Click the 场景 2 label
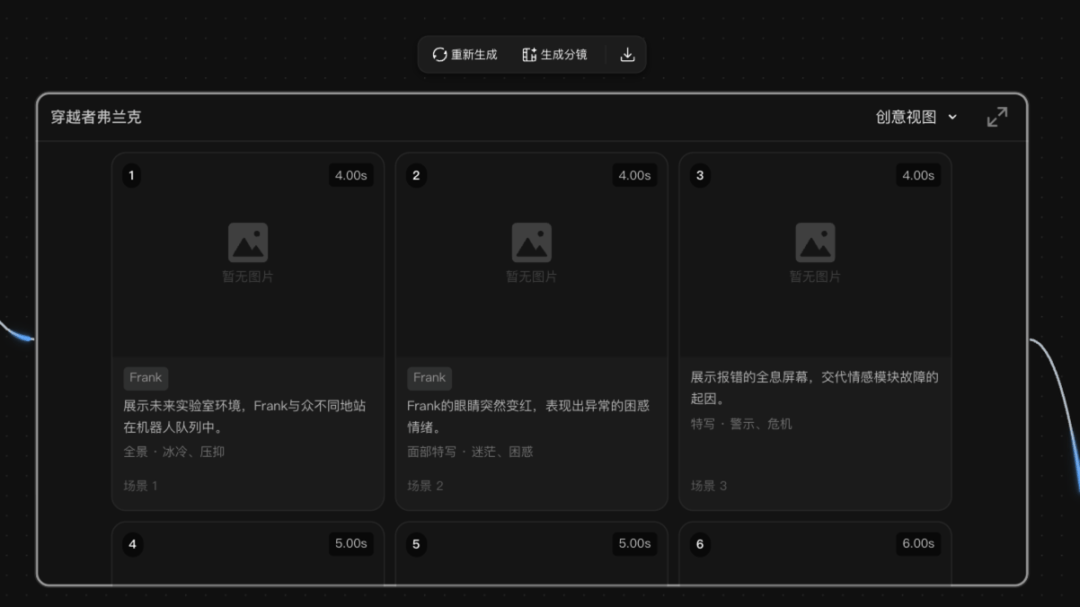This screenshot has height=607, width=1080. (425, 486)
